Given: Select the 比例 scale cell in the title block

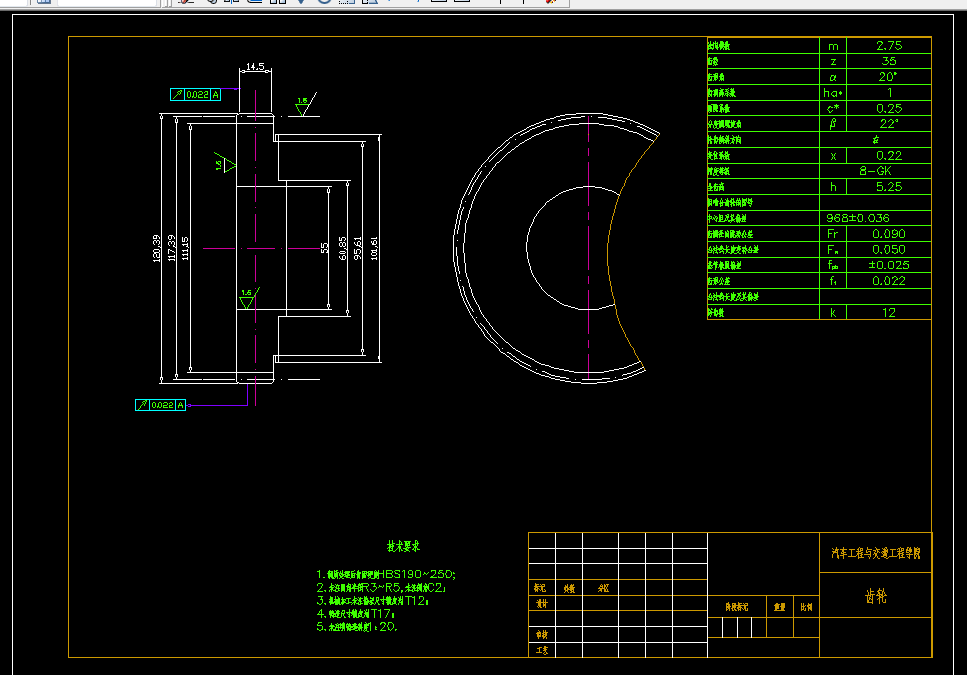Looking at the screenshot, I should (806, 607).
